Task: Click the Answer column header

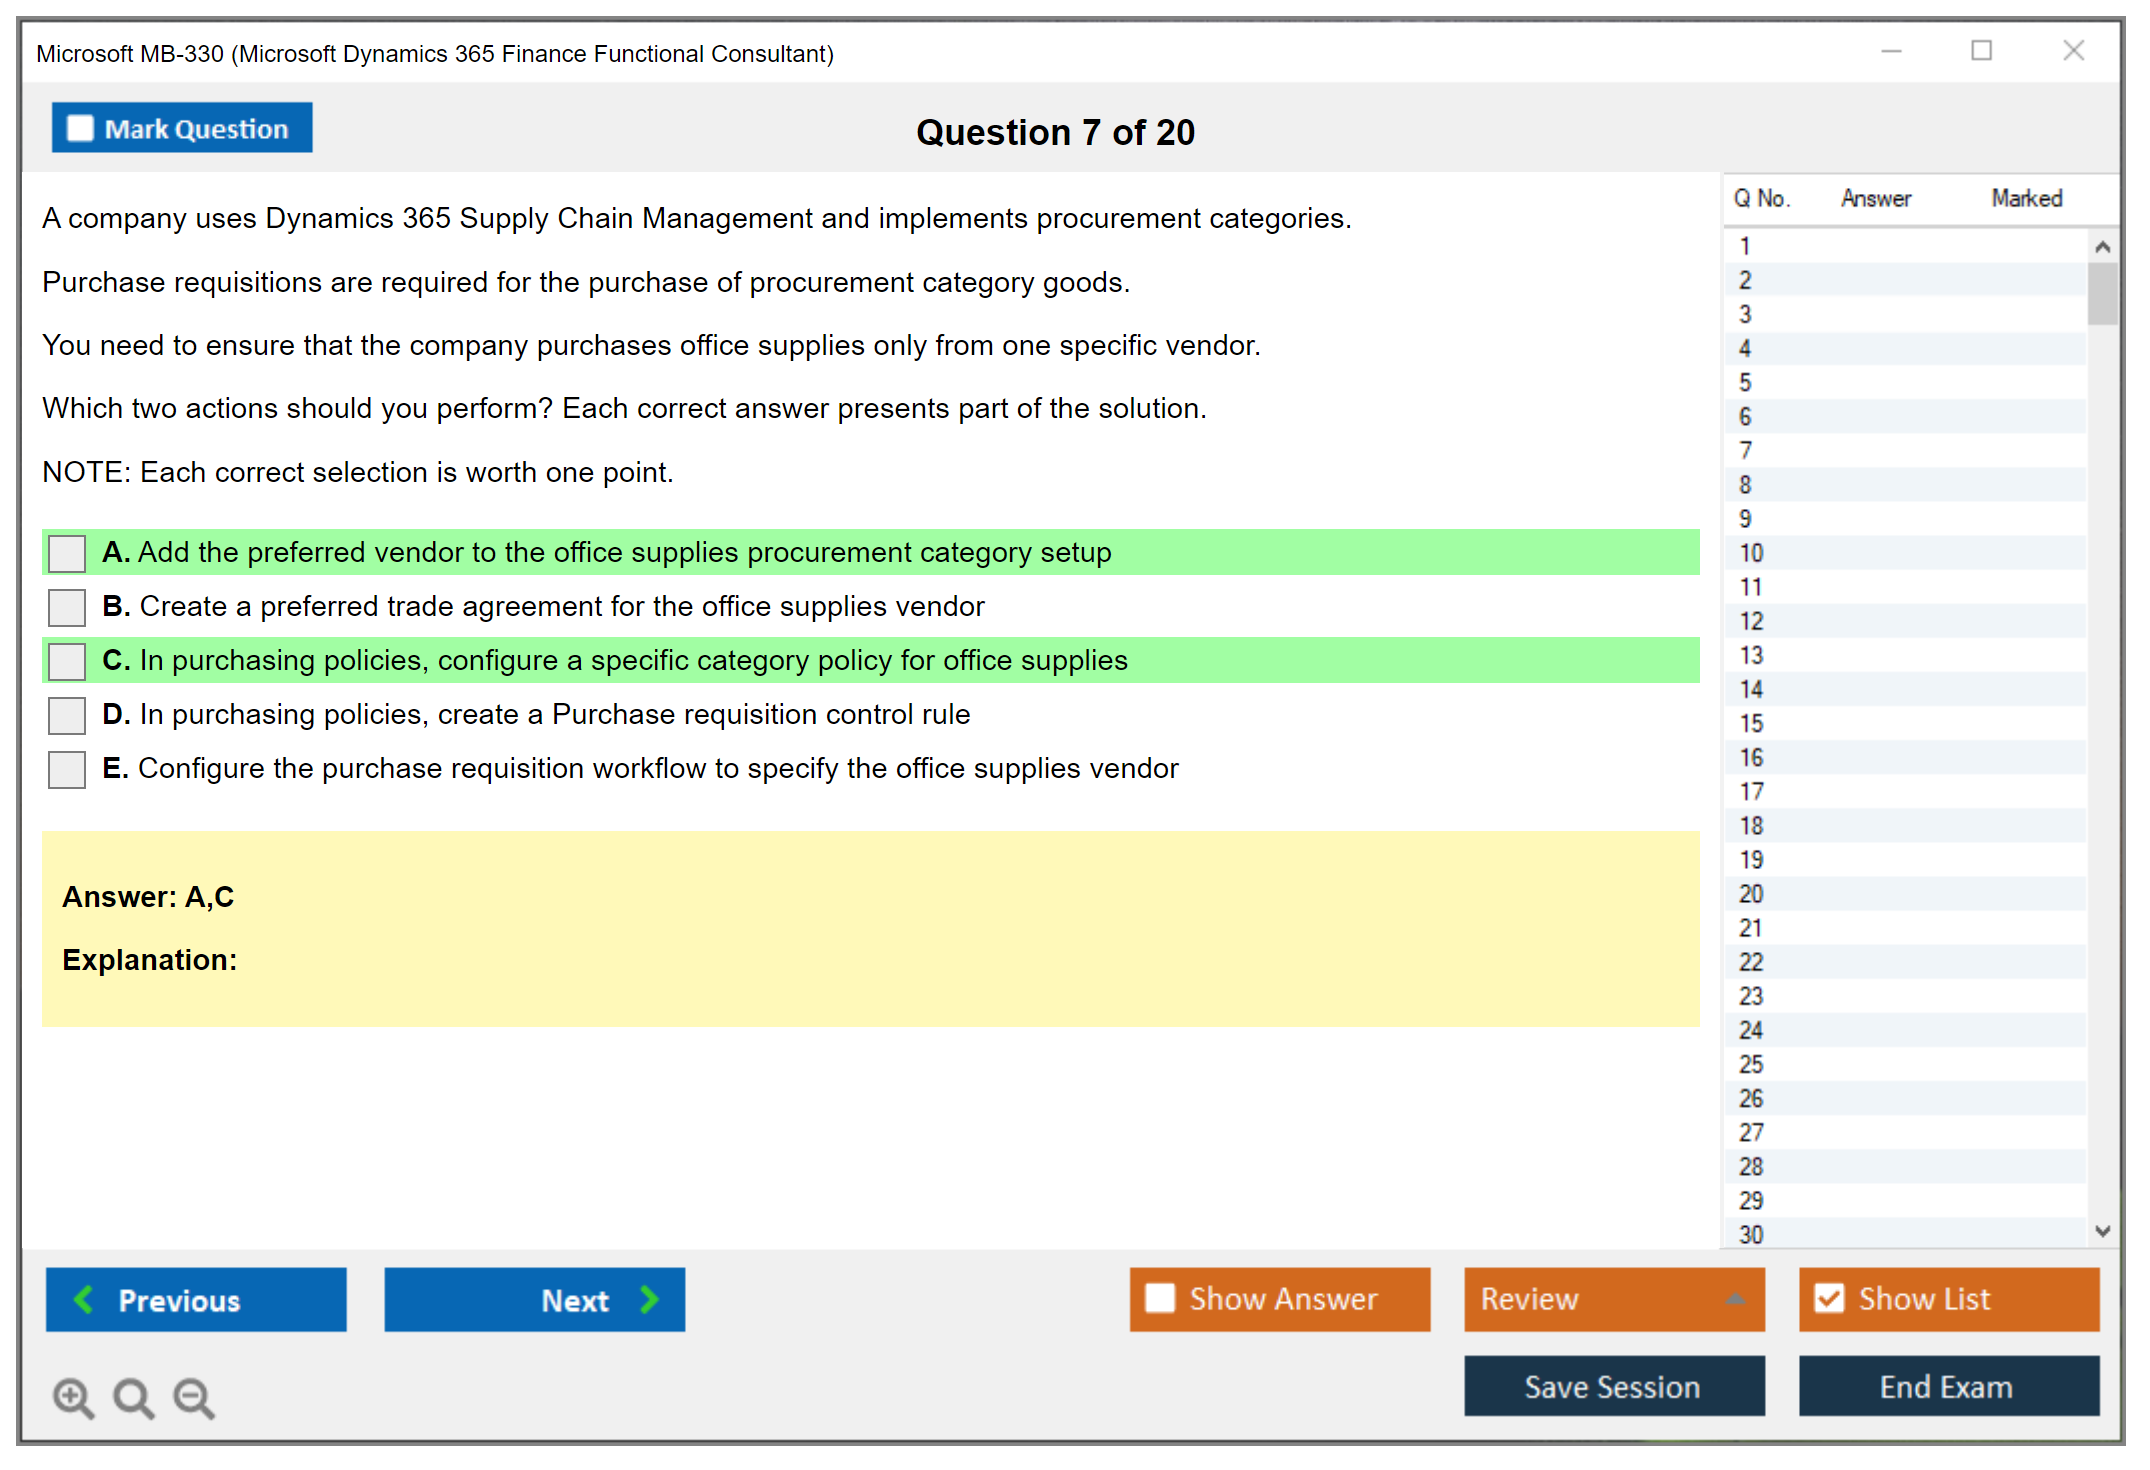Action: click(1875, 198)
